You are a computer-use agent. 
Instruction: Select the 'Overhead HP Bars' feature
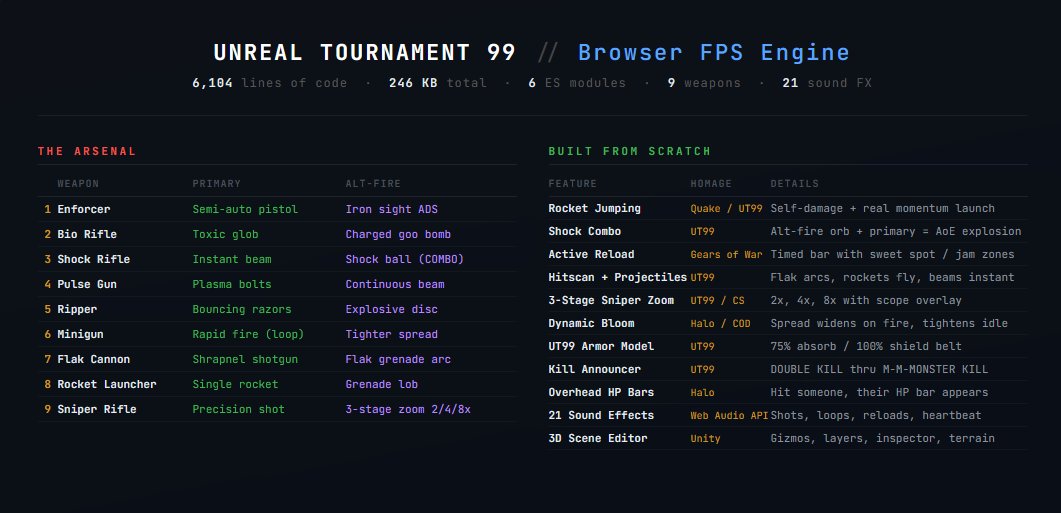(x=602, y=393)
